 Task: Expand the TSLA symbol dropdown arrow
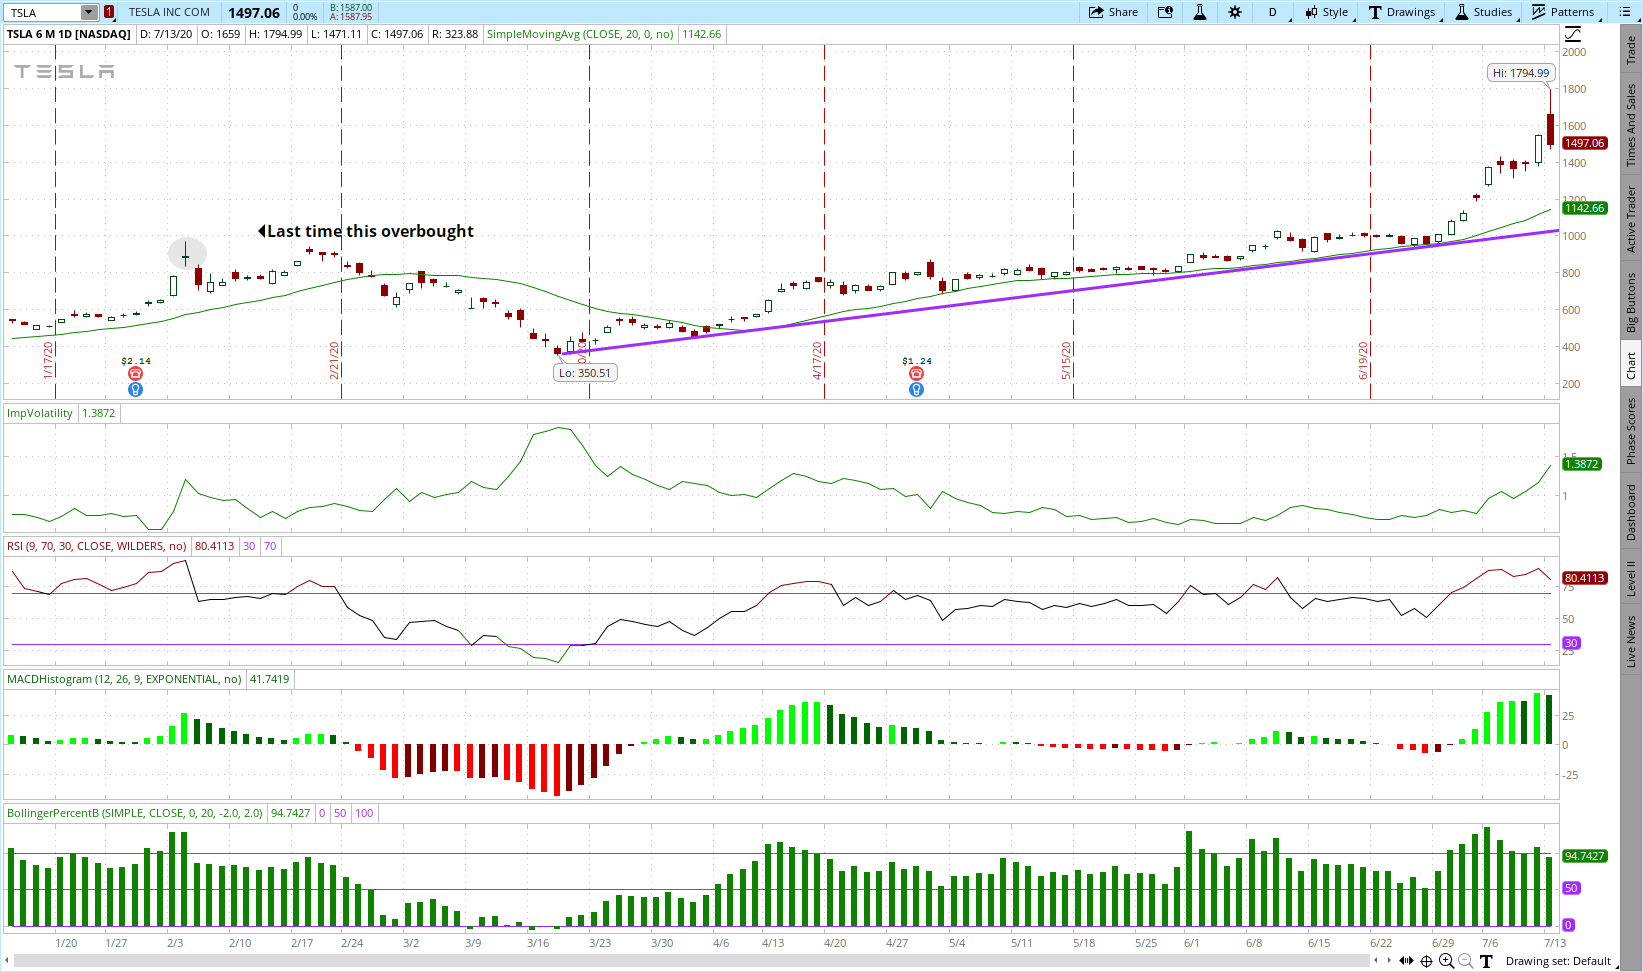pyautogui.click(x=89, y=12)
